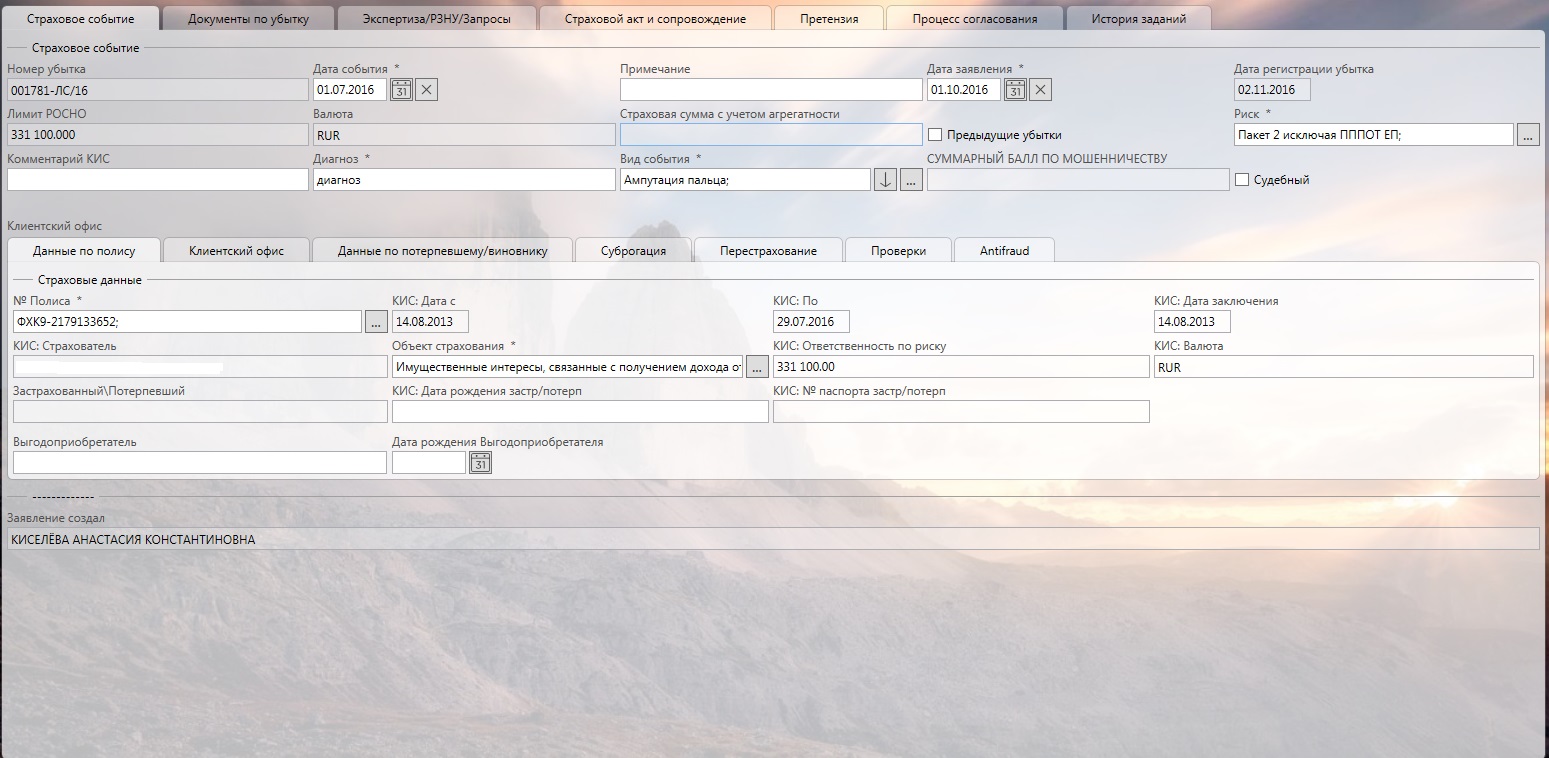This screenshot has height=758, width=1549.
Task: Open calendar picker for Дата события
Action: point(401,90)
